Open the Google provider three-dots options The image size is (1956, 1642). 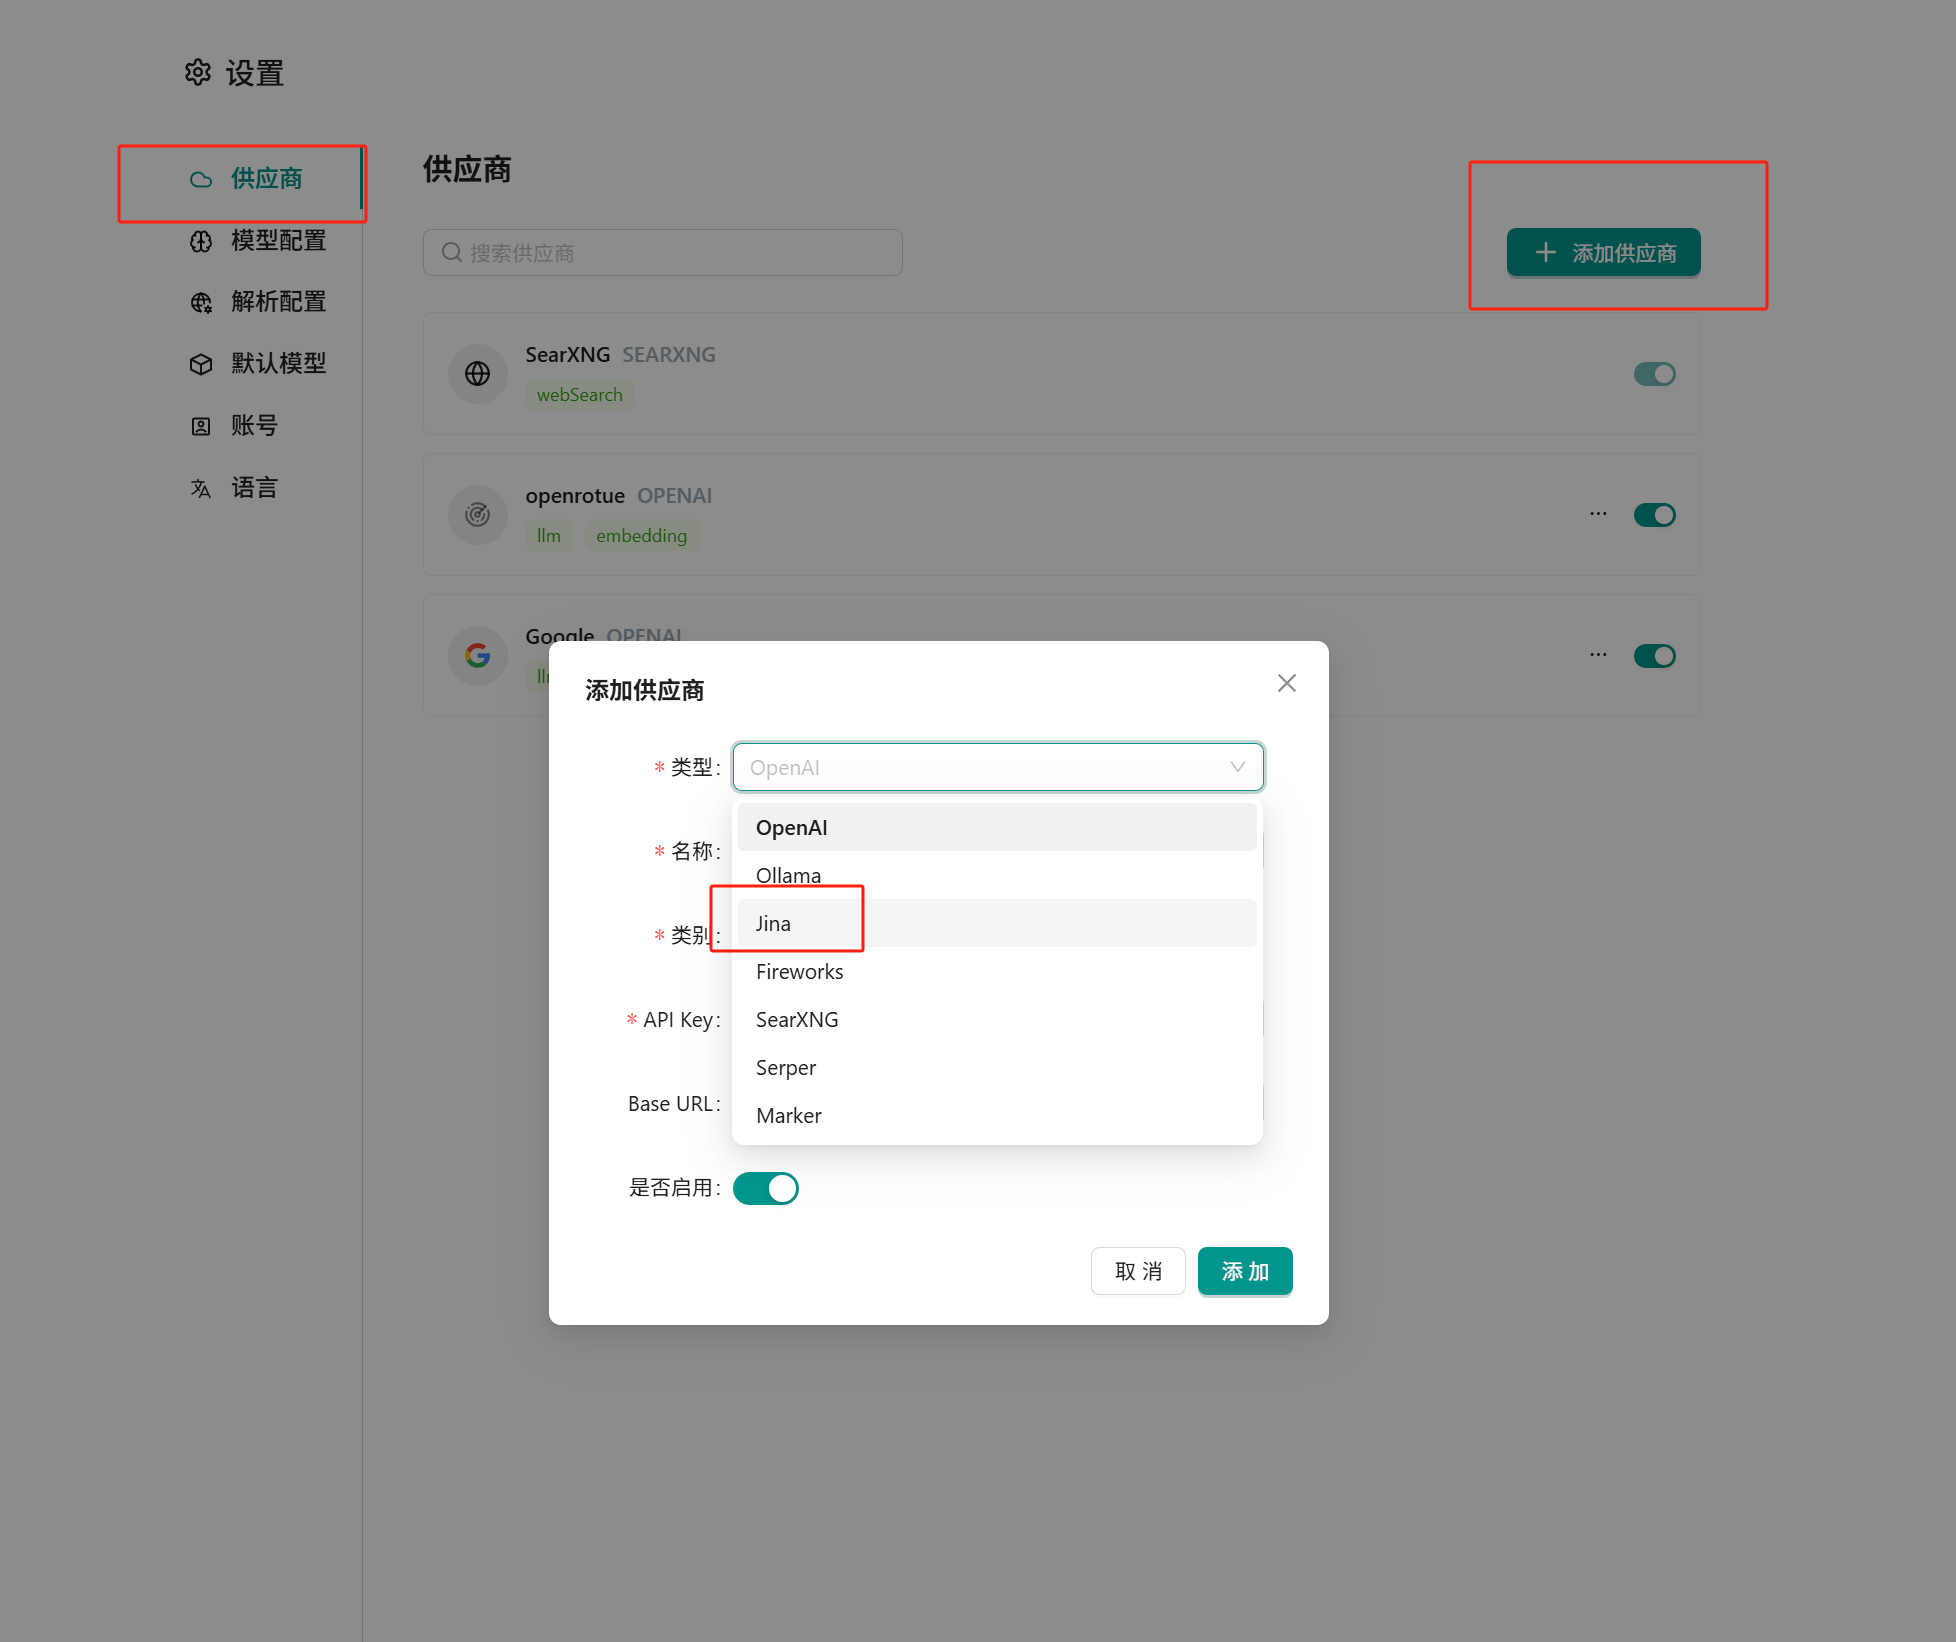pos(1598,655)
